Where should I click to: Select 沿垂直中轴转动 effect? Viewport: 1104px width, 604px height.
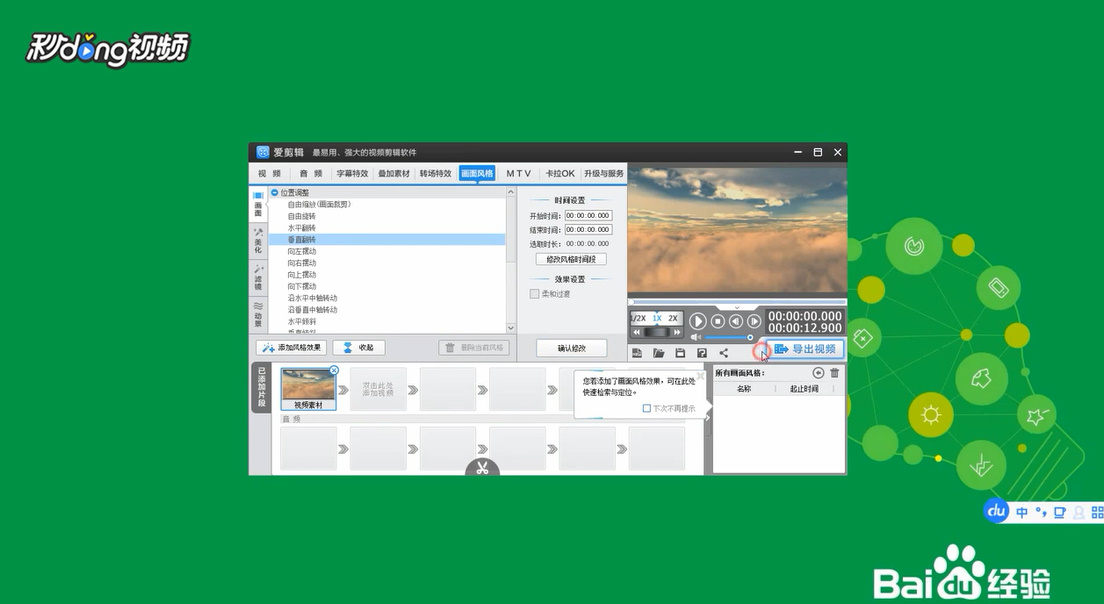(x=312, y=310)
